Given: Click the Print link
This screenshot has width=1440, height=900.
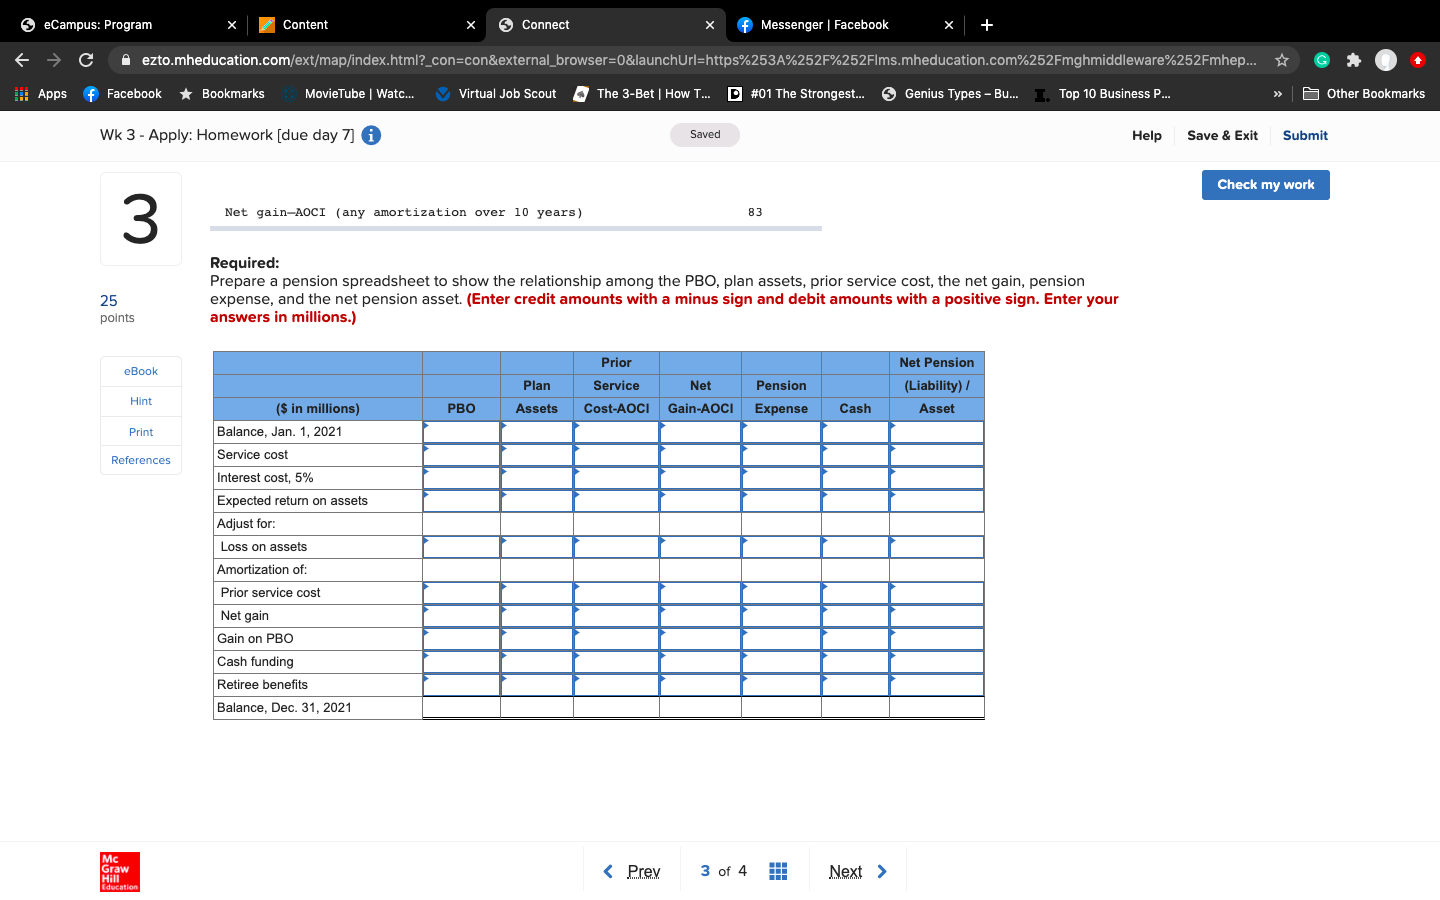Looking at the screenshot, I should [141, 432].
